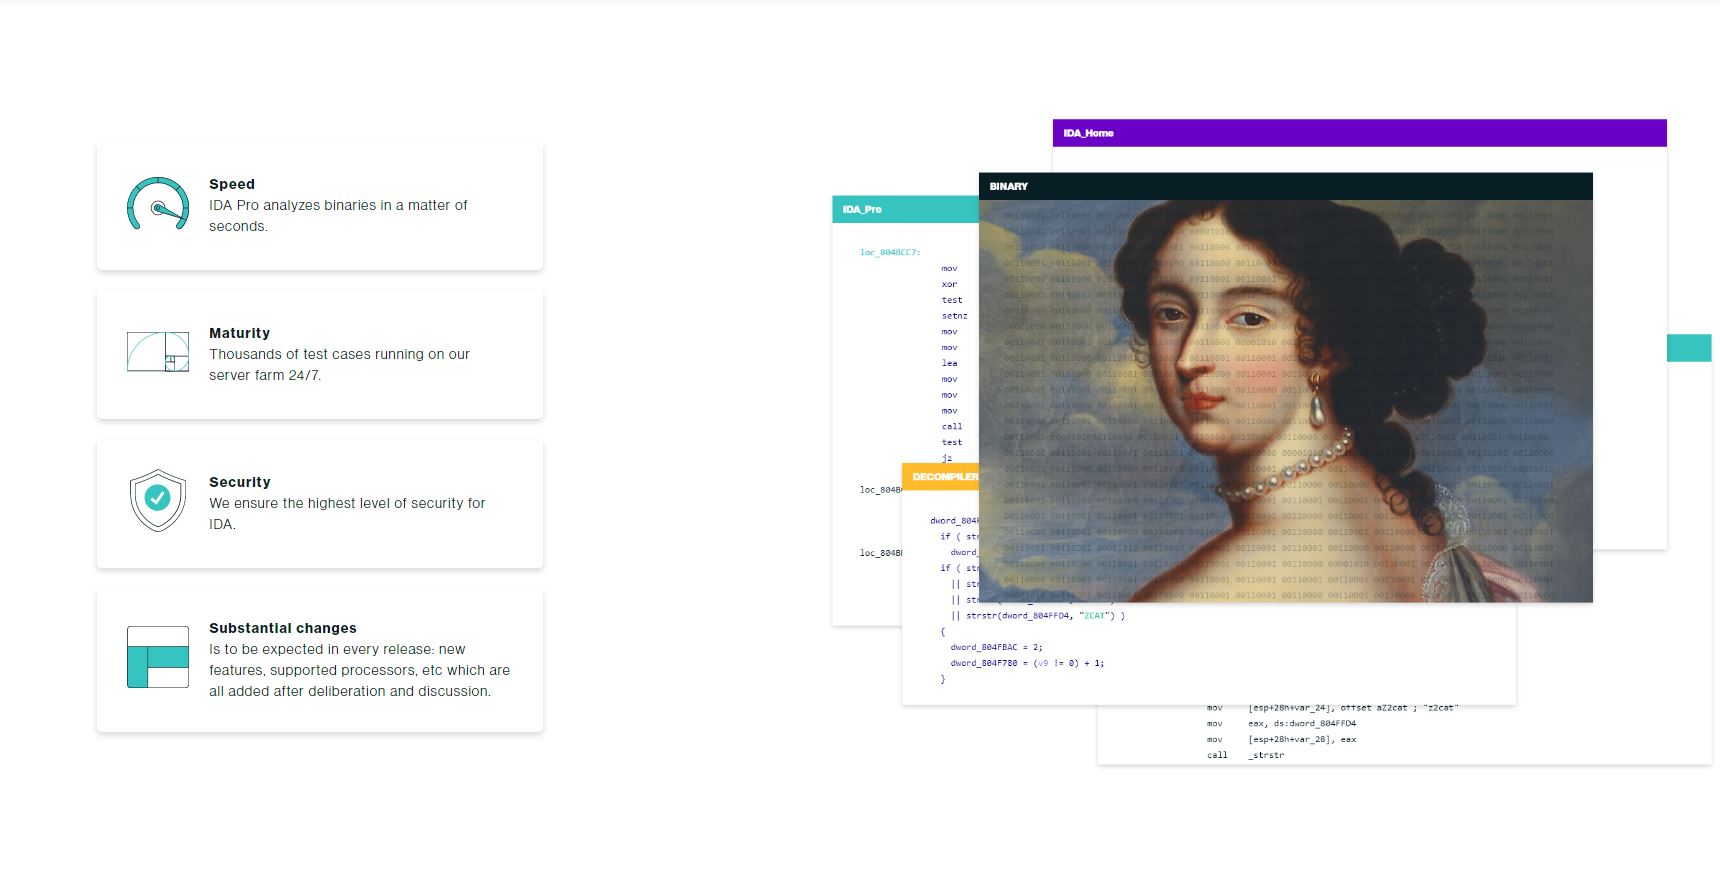
Task: Select the Substantial changes heading
Action: (283, 628)
